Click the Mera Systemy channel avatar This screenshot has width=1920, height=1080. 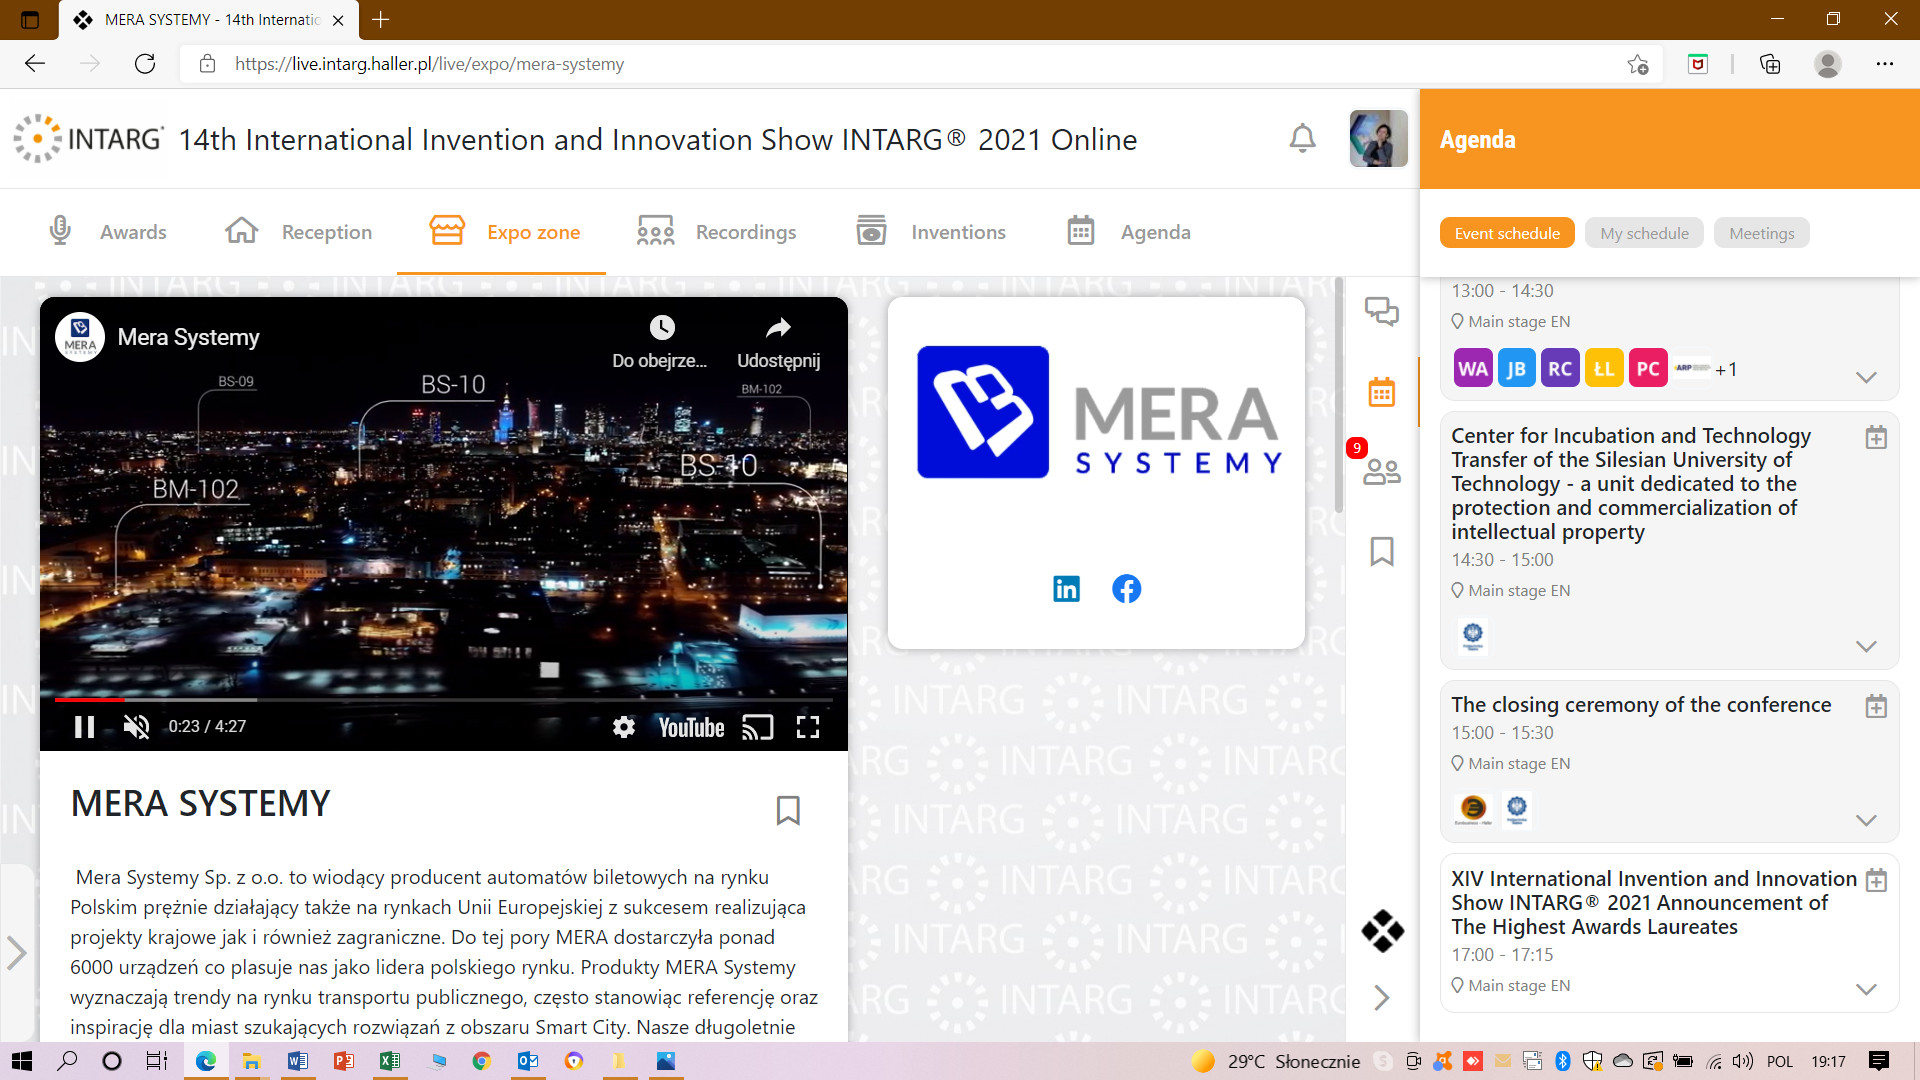[80, 338]
